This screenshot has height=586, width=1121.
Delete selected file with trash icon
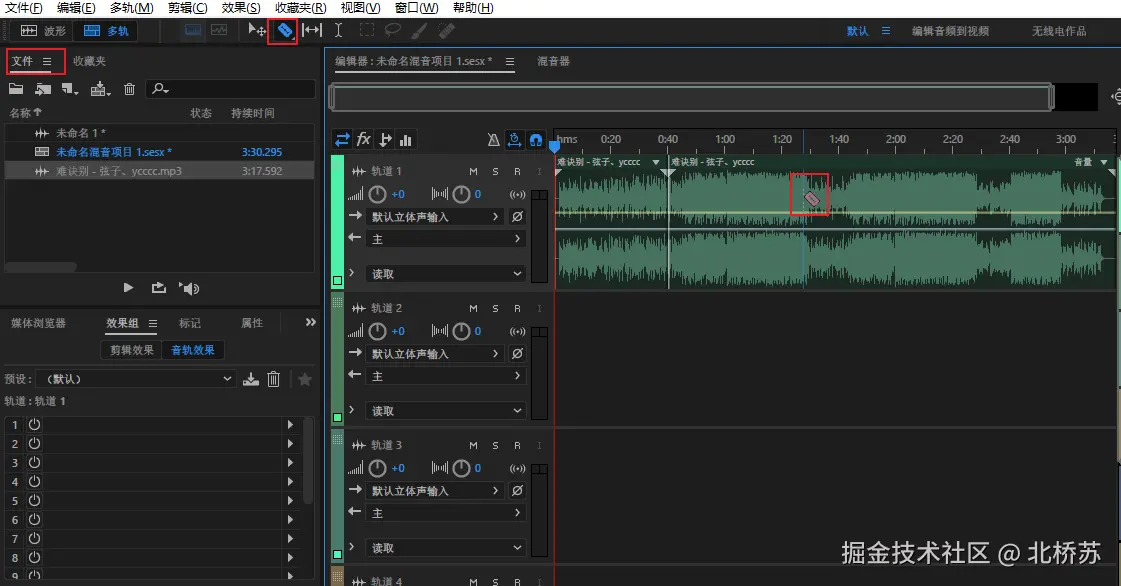coord(129,89)
